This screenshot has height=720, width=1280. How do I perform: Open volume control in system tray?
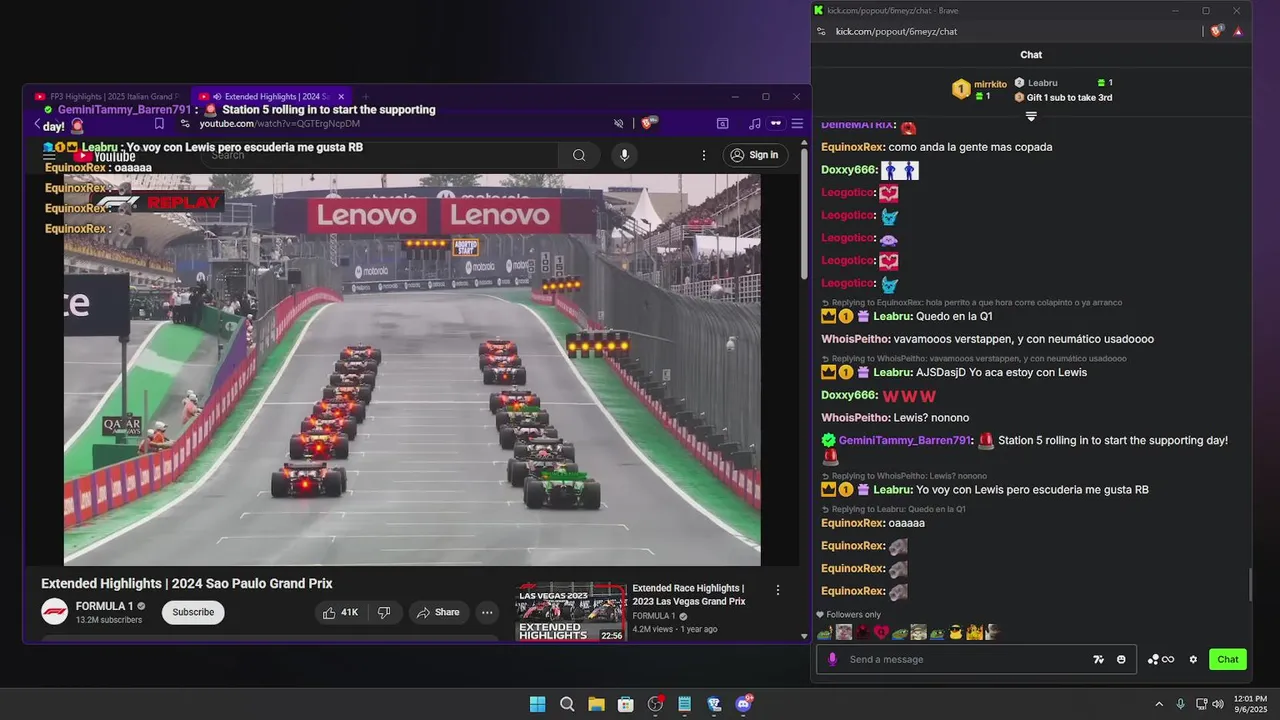coord(1218,704)
